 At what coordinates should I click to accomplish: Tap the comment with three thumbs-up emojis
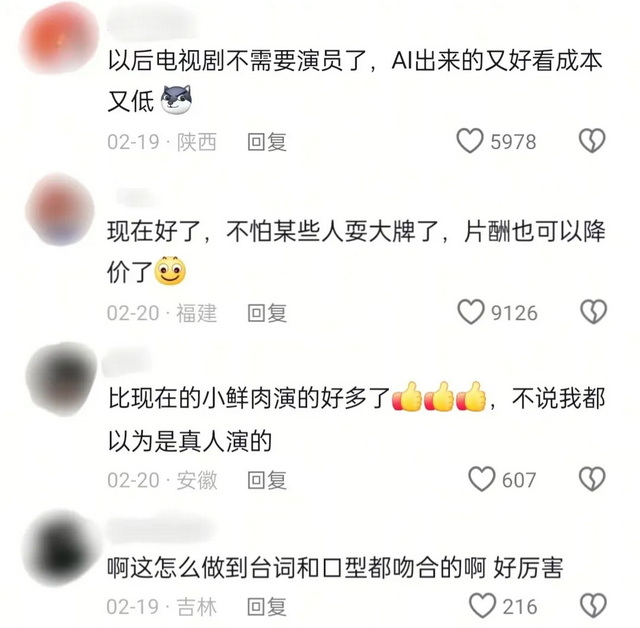click(x=356, y=419)
